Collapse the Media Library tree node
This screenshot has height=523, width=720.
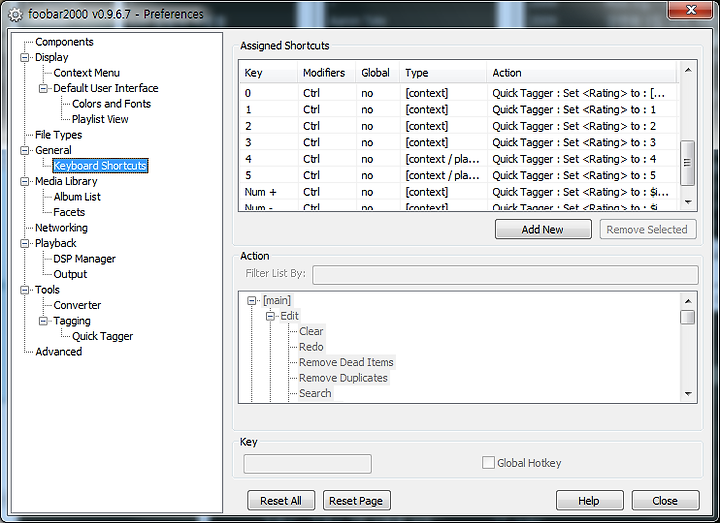(x=24, y=181)
